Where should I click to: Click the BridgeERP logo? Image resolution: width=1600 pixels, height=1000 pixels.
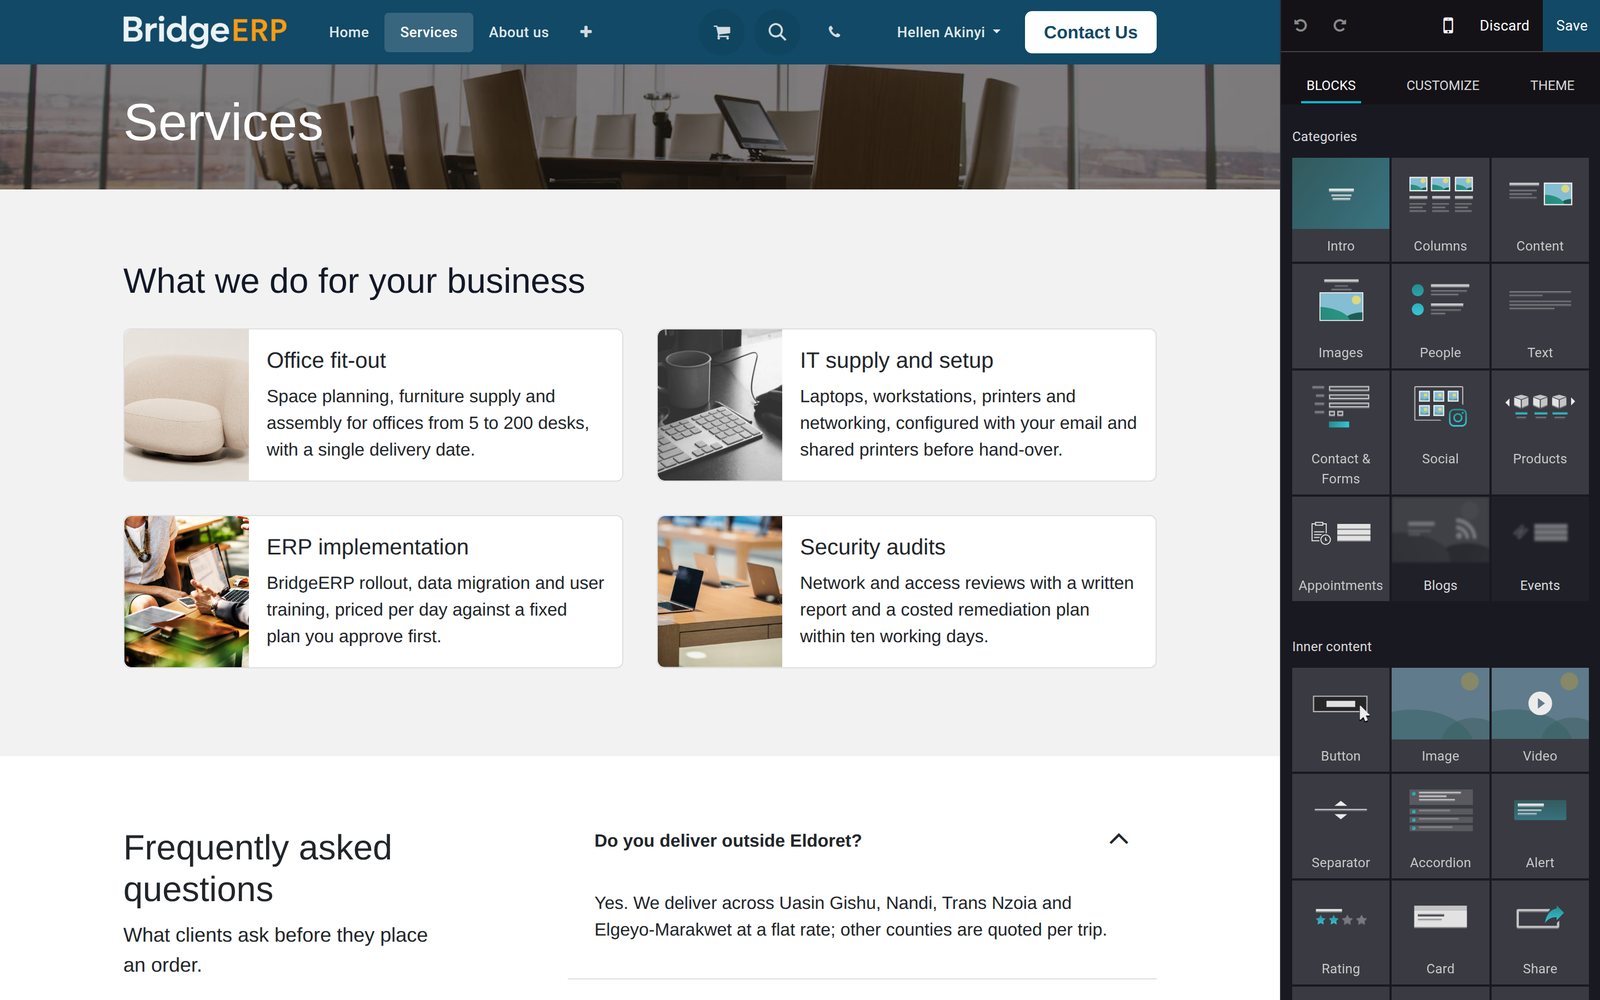pyautogui.click(x=205, y=31)
